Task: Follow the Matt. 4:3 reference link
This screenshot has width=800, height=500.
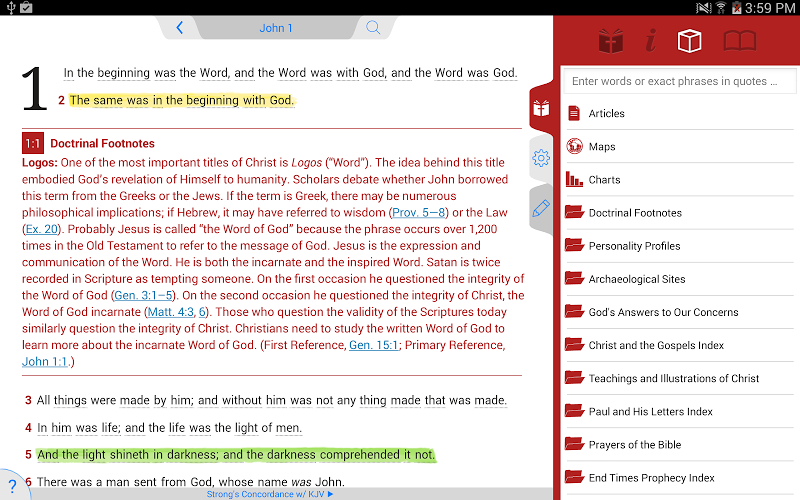Action: tap(170, 312)
